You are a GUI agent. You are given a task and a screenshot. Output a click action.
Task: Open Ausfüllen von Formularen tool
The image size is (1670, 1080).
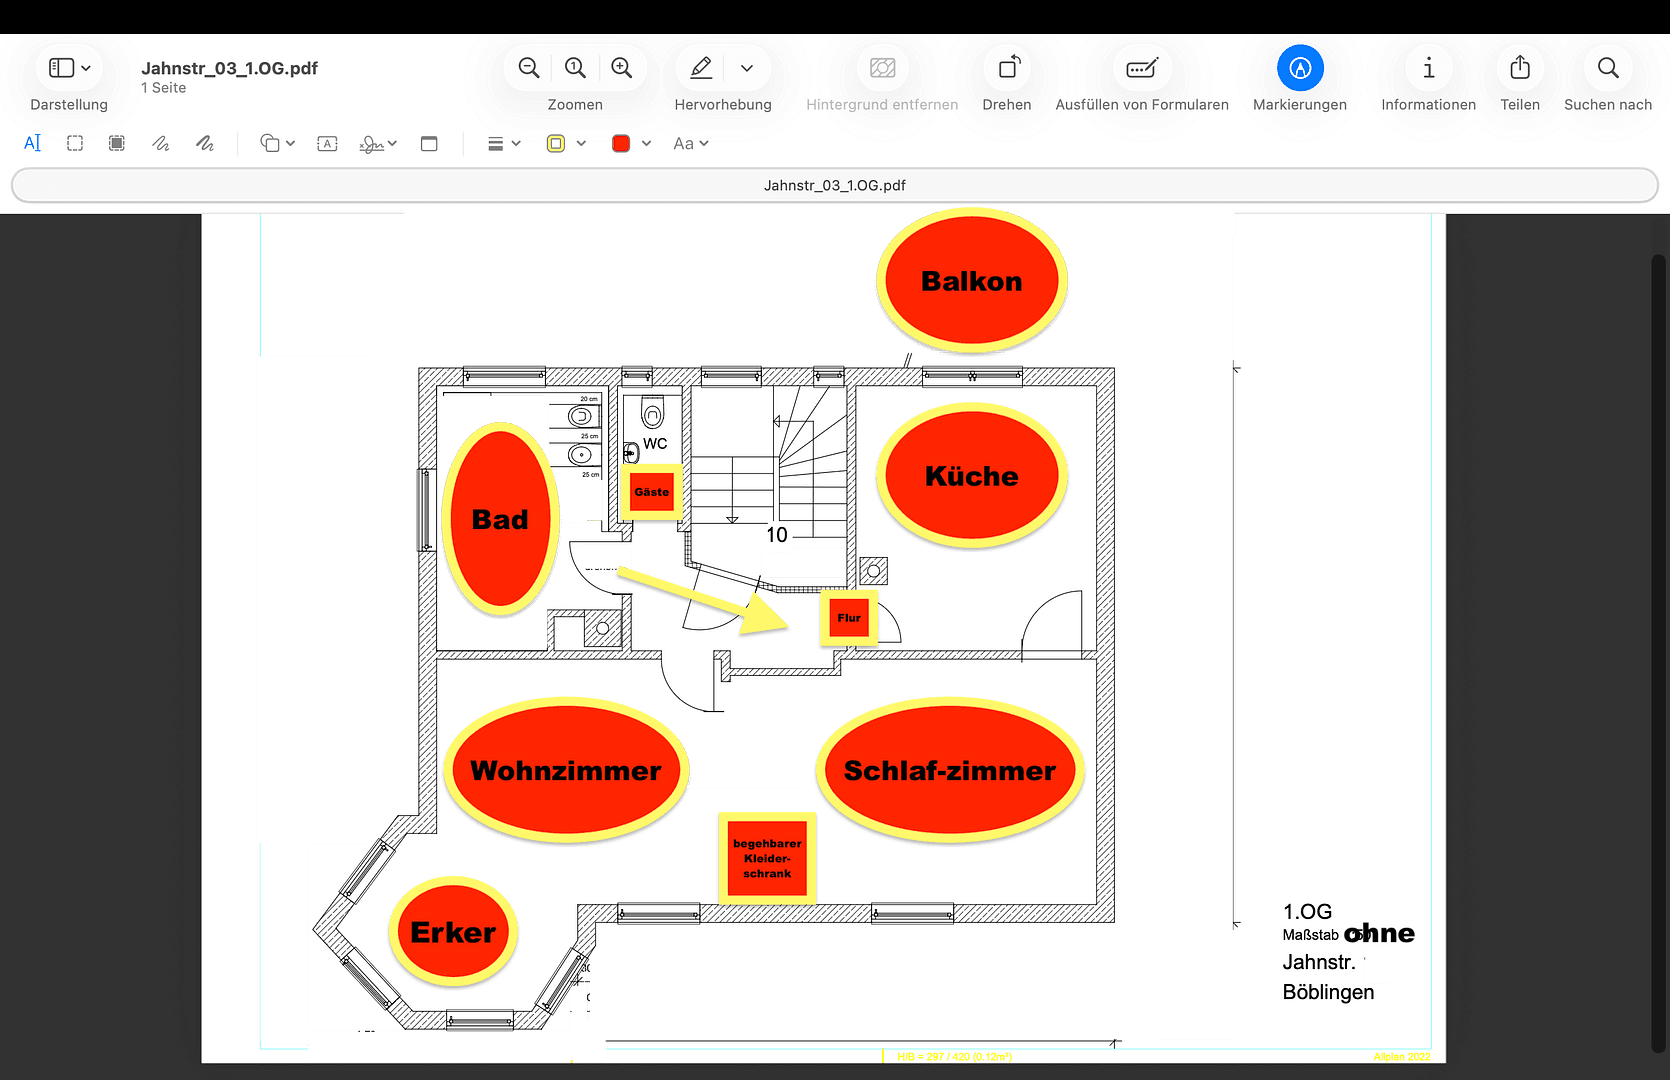1141,68
